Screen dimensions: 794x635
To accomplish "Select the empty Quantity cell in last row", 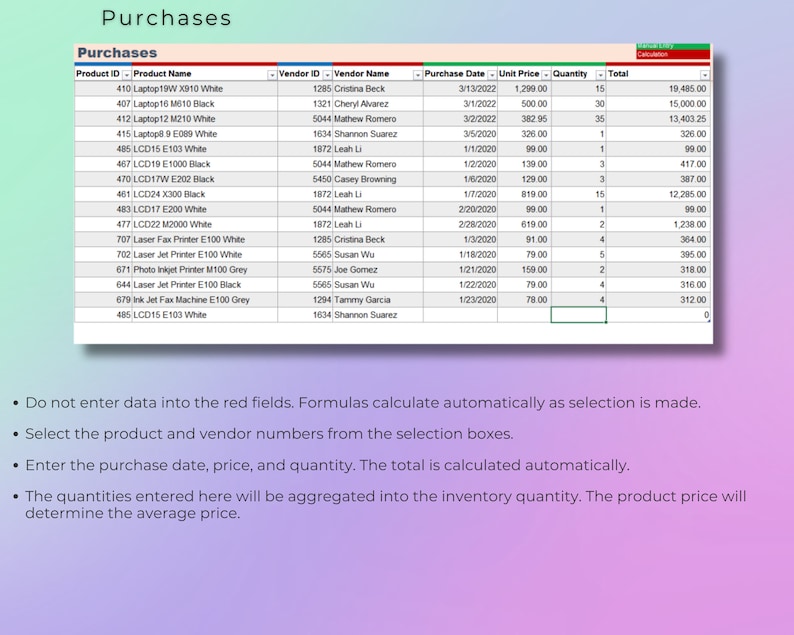I will (578, 315).
